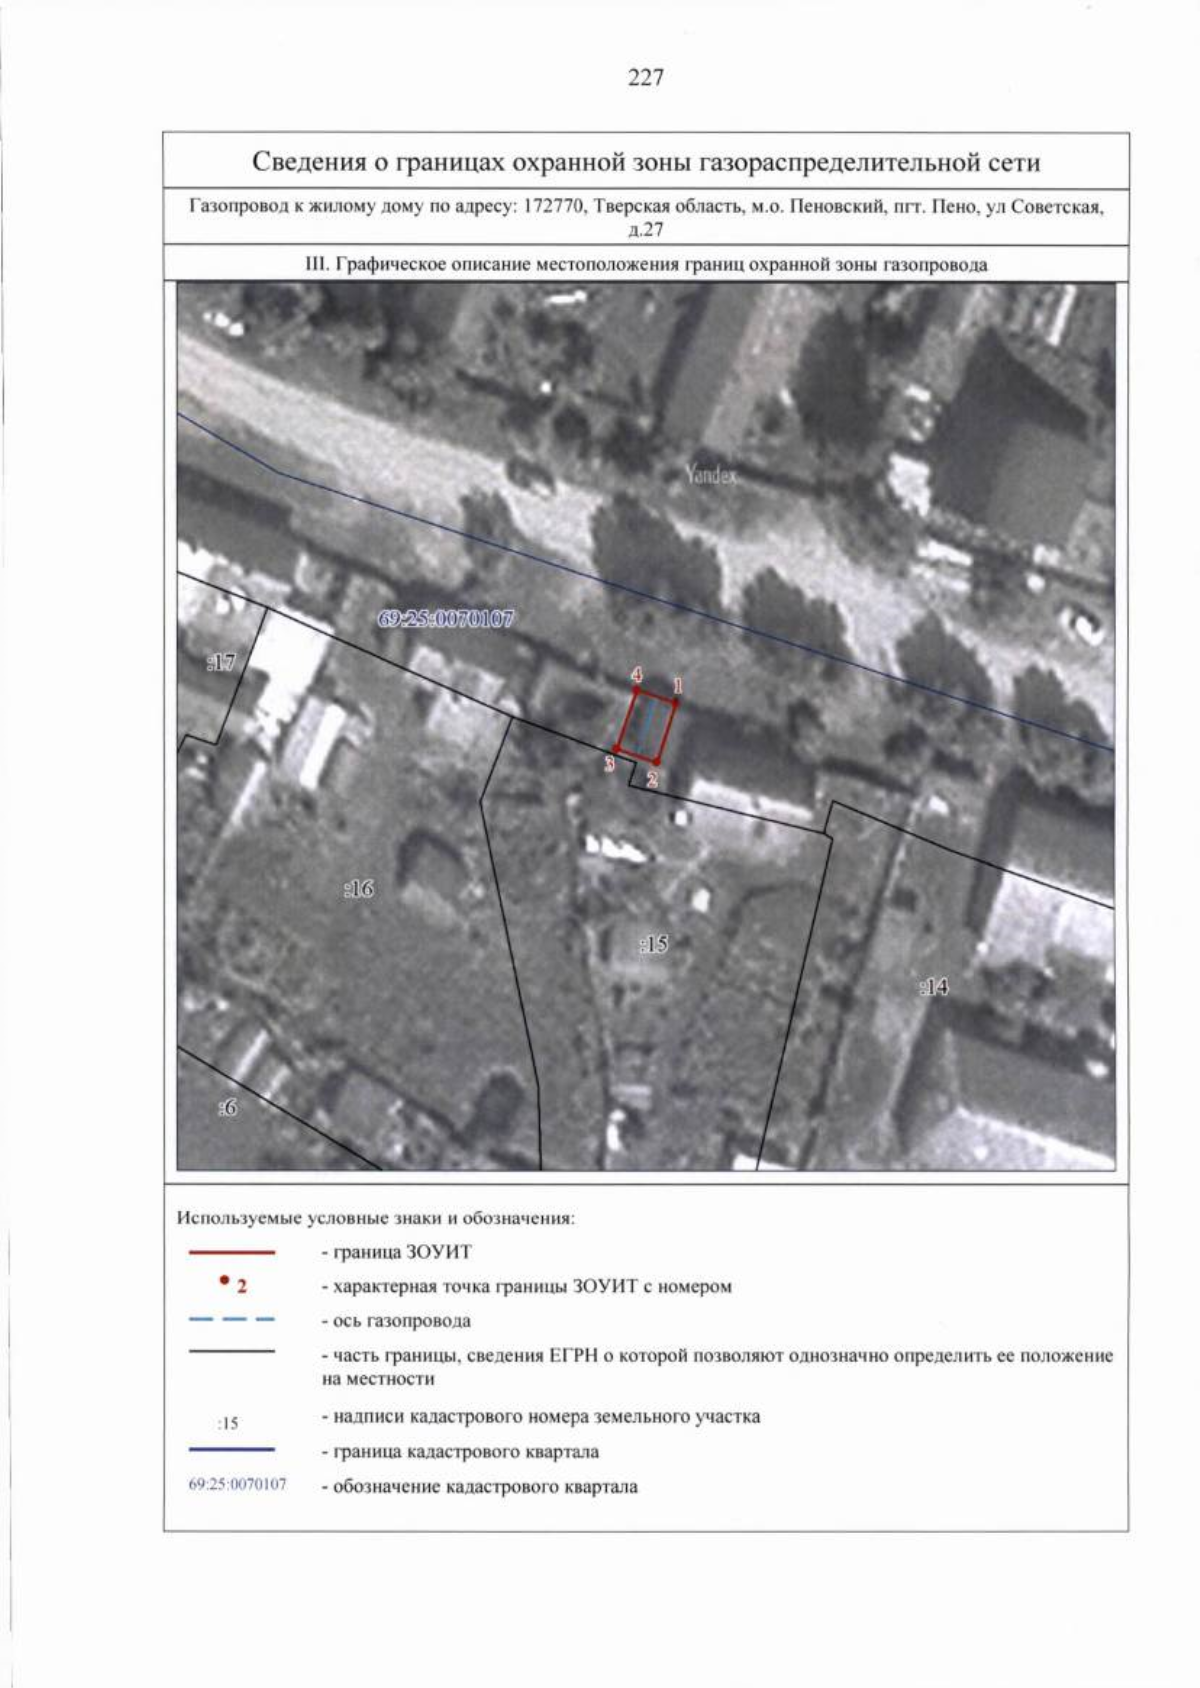Click the cadastral quarter label 69:25:0070107 on the map
Screen dimensions: 1200x1688
pyautogui.click(x=446, y=618)
